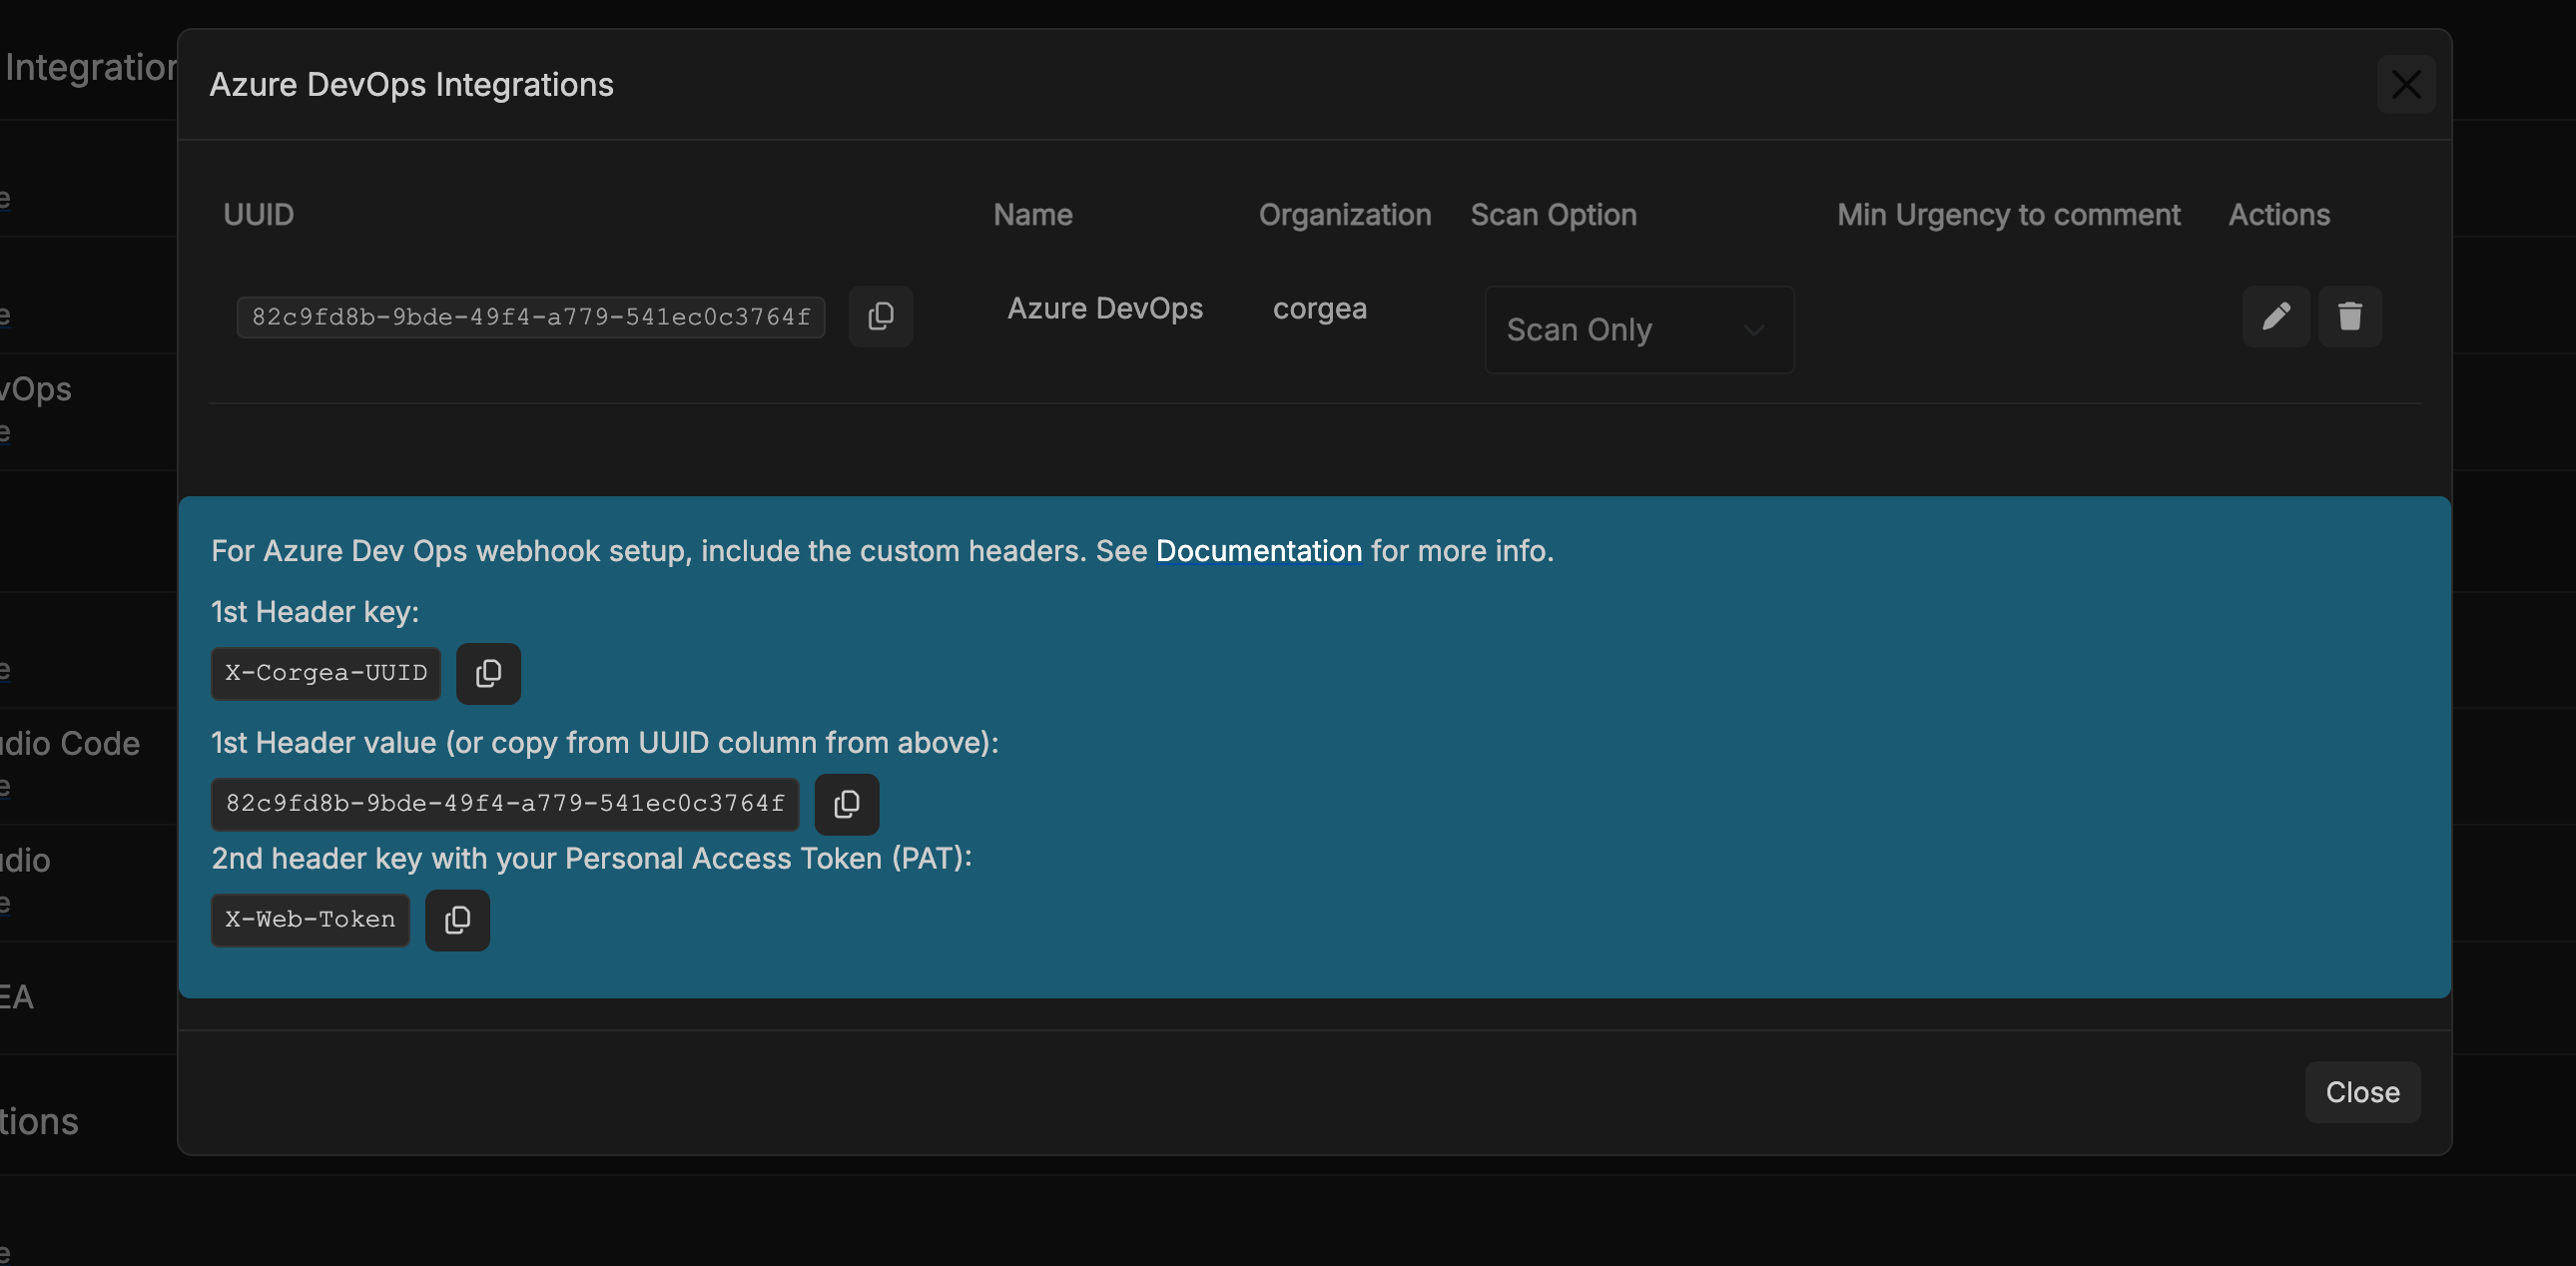Close the dialog with the X icon
2576x1266 pixels.
(2406, 85)
